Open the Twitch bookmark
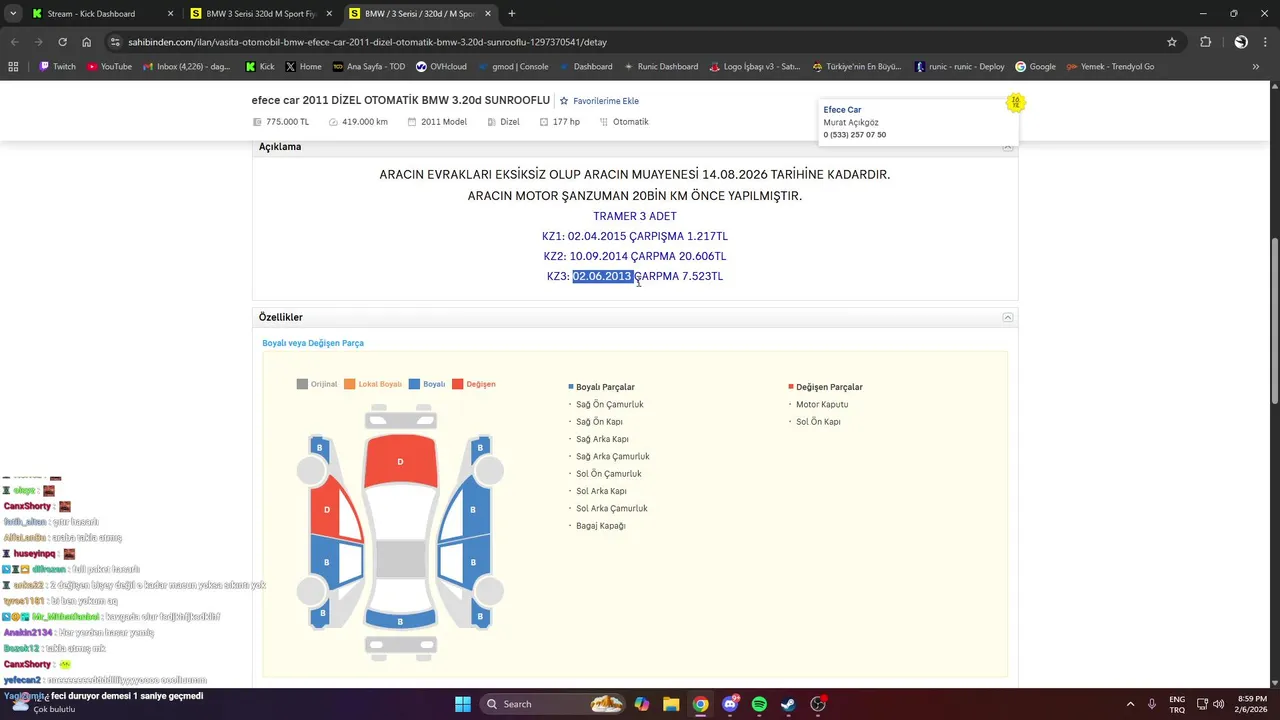Screen dimensions: 1280x720 pyautogui.click(x=57, y=67)
